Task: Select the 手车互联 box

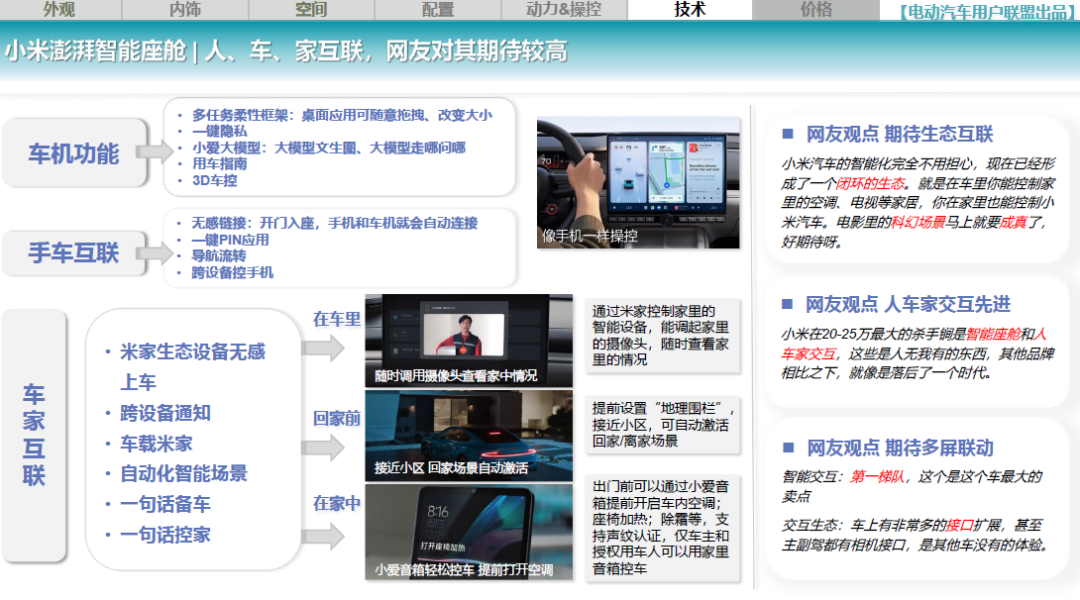Action: 74,253
